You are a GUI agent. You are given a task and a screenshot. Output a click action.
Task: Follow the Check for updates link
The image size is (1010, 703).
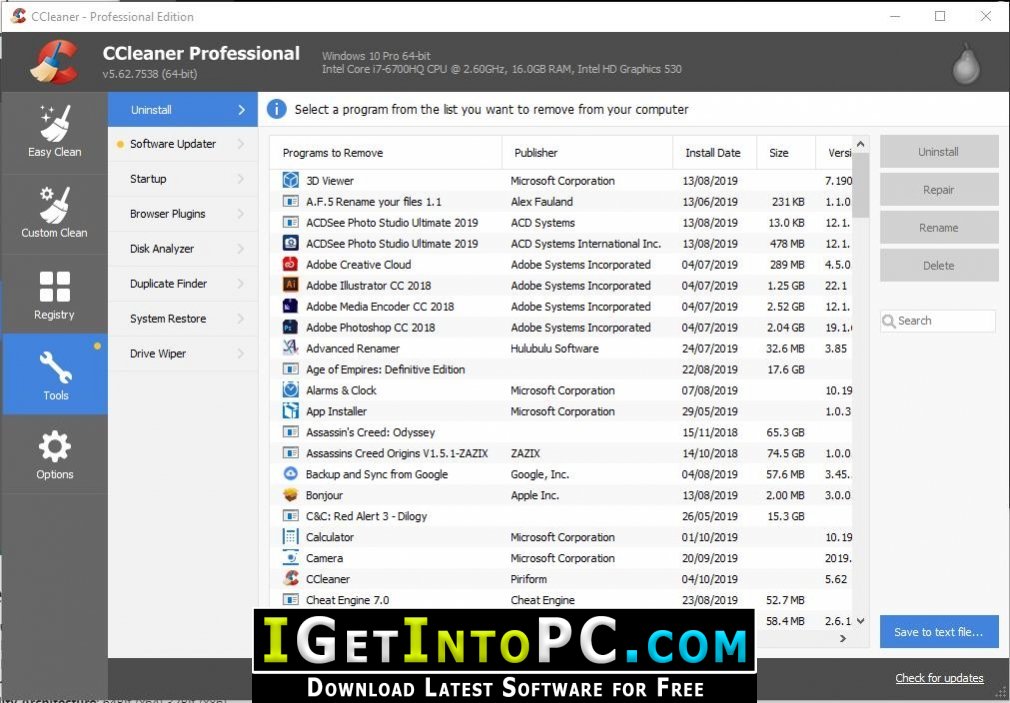939,678
